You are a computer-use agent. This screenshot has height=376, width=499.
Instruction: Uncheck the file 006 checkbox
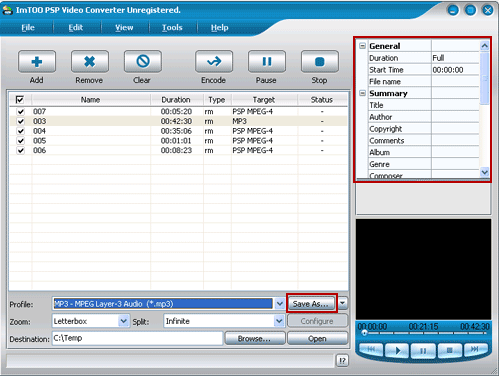click(x=21, y=151)
